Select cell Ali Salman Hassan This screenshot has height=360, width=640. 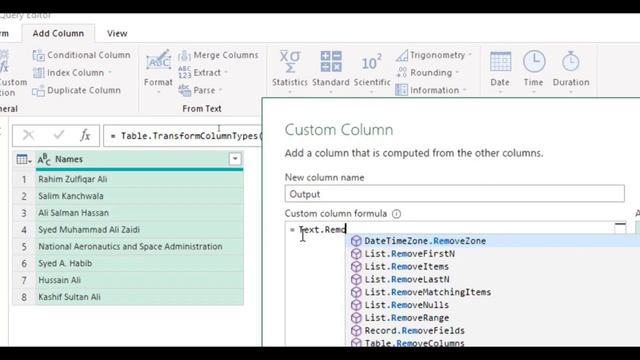pyautogui.click(x=140, y=213)
